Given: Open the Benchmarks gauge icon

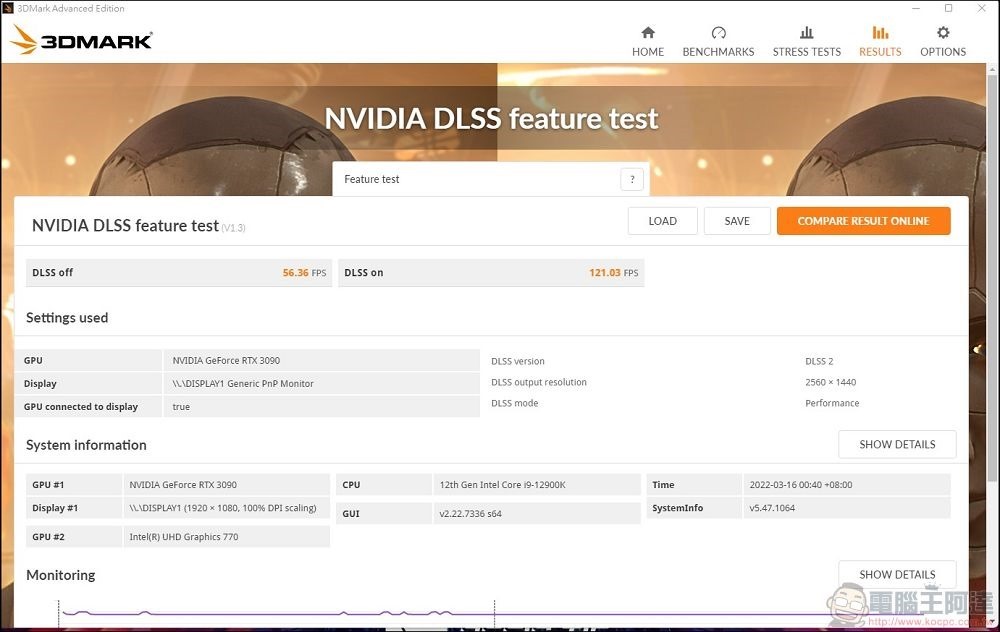Looking at the screenshot, I should point(718,33).
